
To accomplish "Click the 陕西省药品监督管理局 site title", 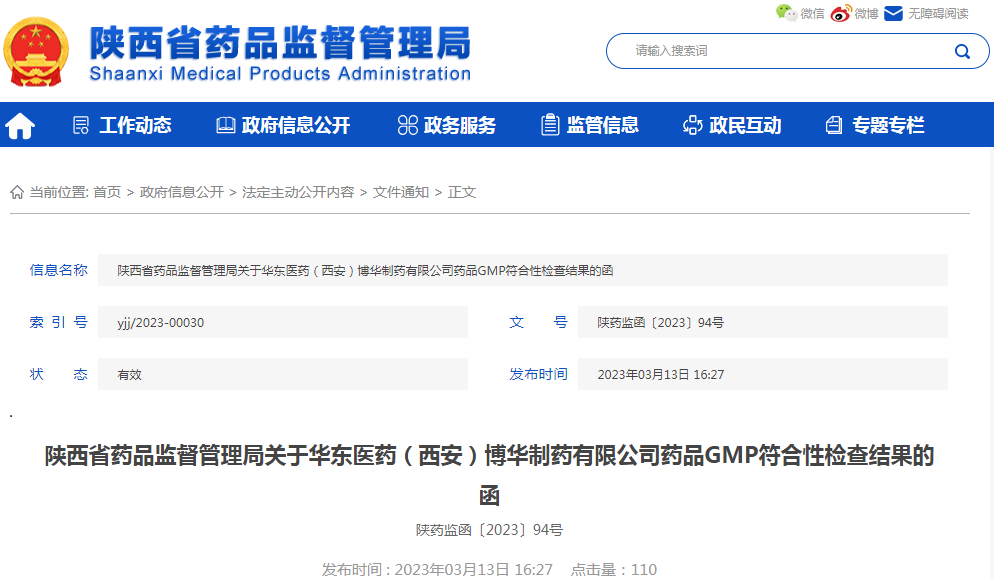I will pyautogui.click(x=280, y=43).
